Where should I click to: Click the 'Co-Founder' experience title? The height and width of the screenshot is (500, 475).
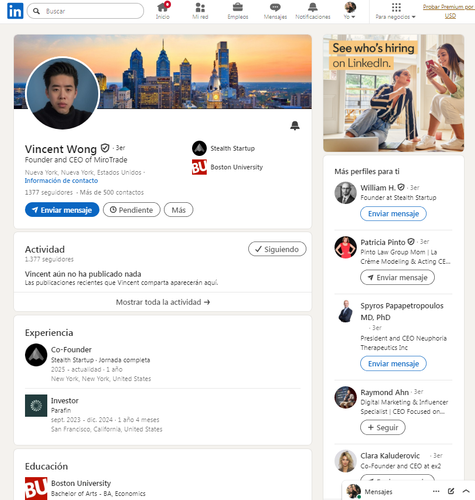click(71, 350)
